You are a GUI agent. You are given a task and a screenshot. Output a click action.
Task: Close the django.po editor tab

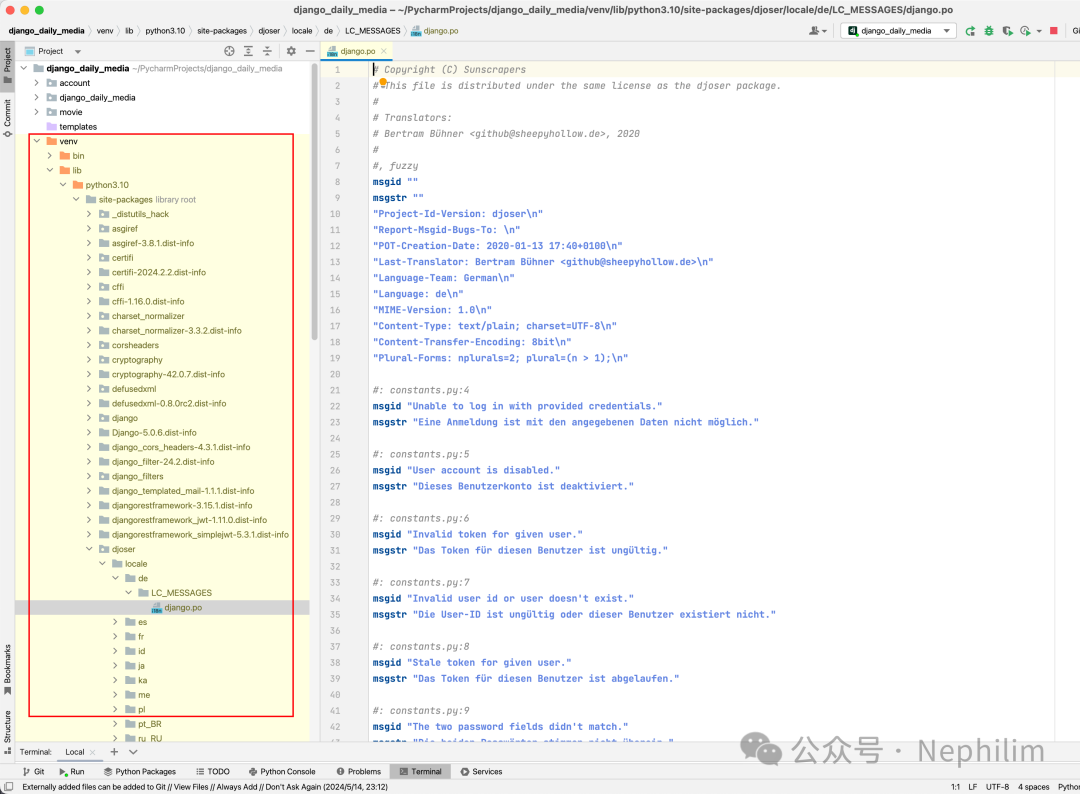coord(384,51)
